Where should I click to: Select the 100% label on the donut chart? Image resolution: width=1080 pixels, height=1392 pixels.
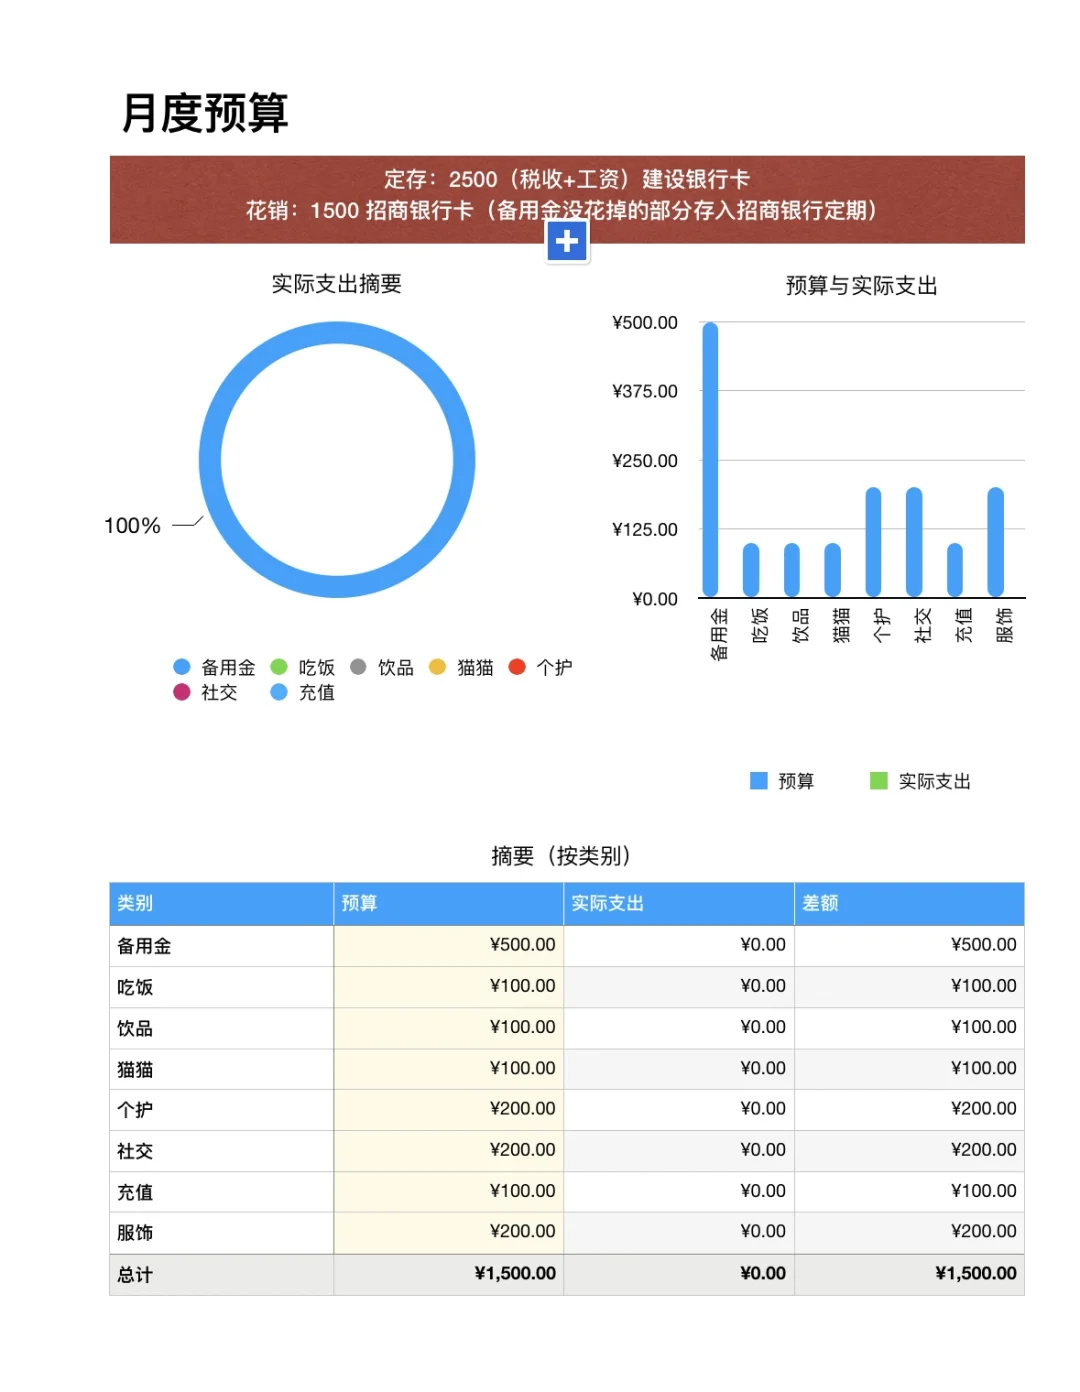coord(131,524)
